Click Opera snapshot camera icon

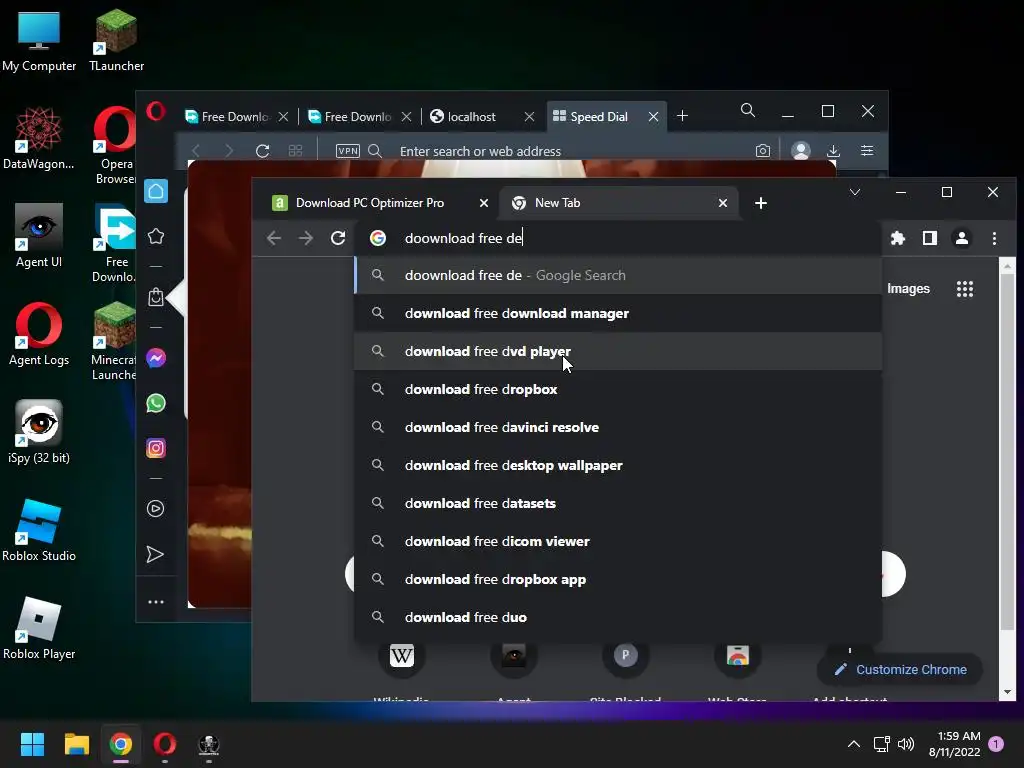[x=762, y=151]
